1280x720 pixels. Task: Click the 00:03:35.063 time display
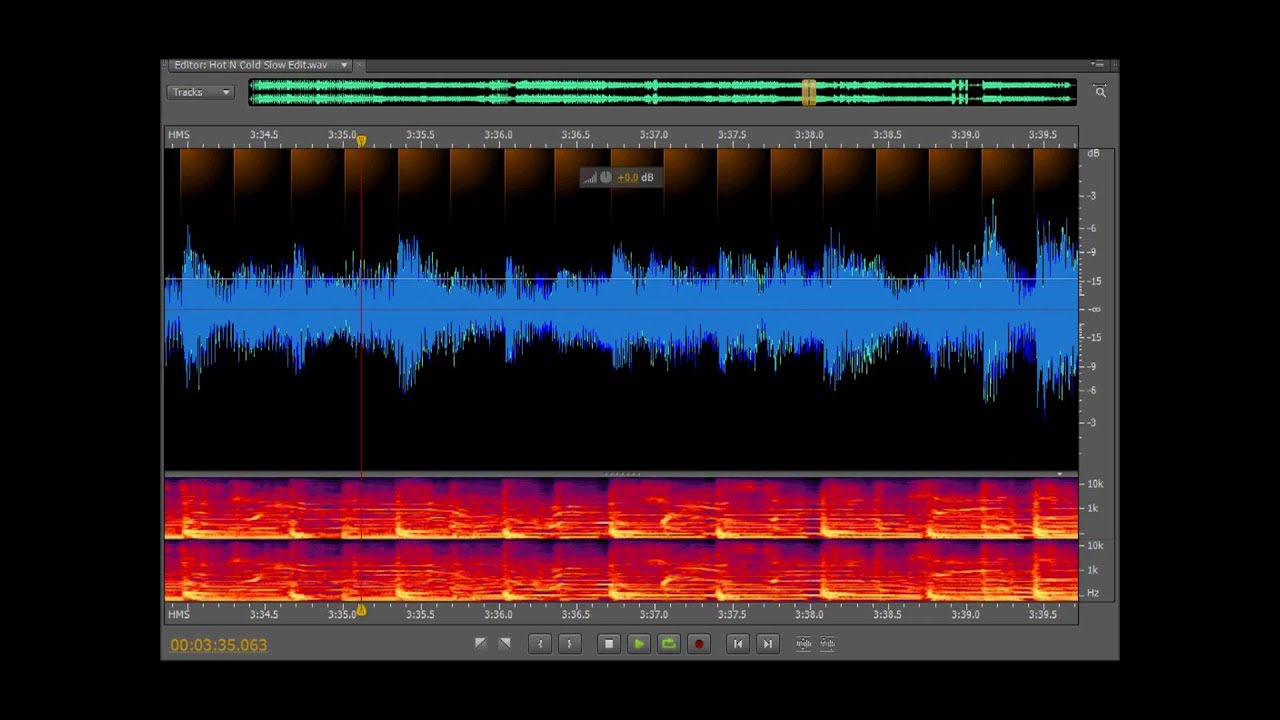point(218,645)
